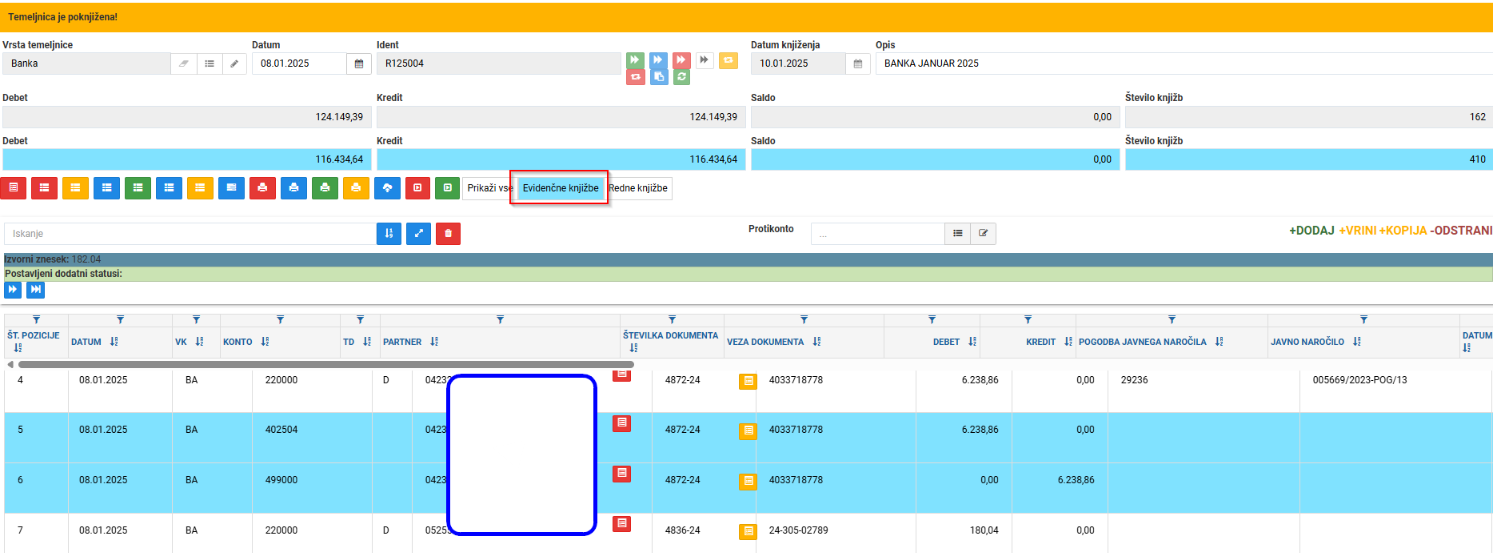Click the blue fast-forward icon next to Ident

click(658, 60)
